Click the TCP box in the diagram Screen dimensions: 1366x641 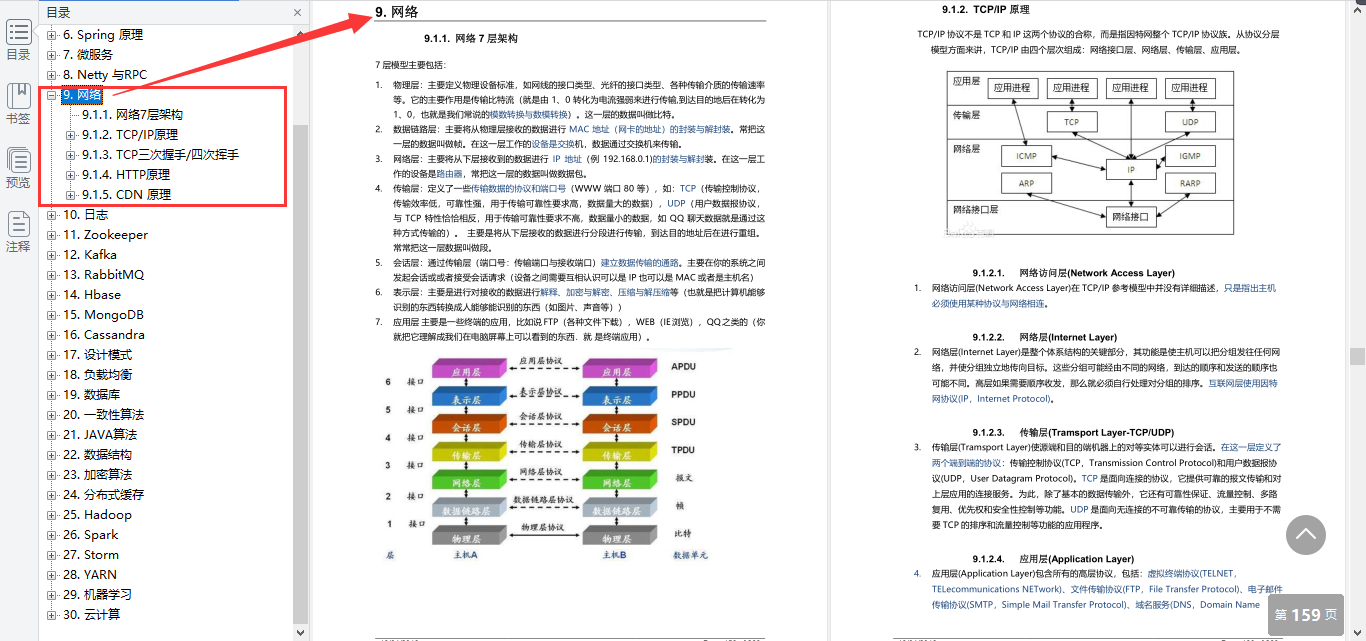point(1071,122)
